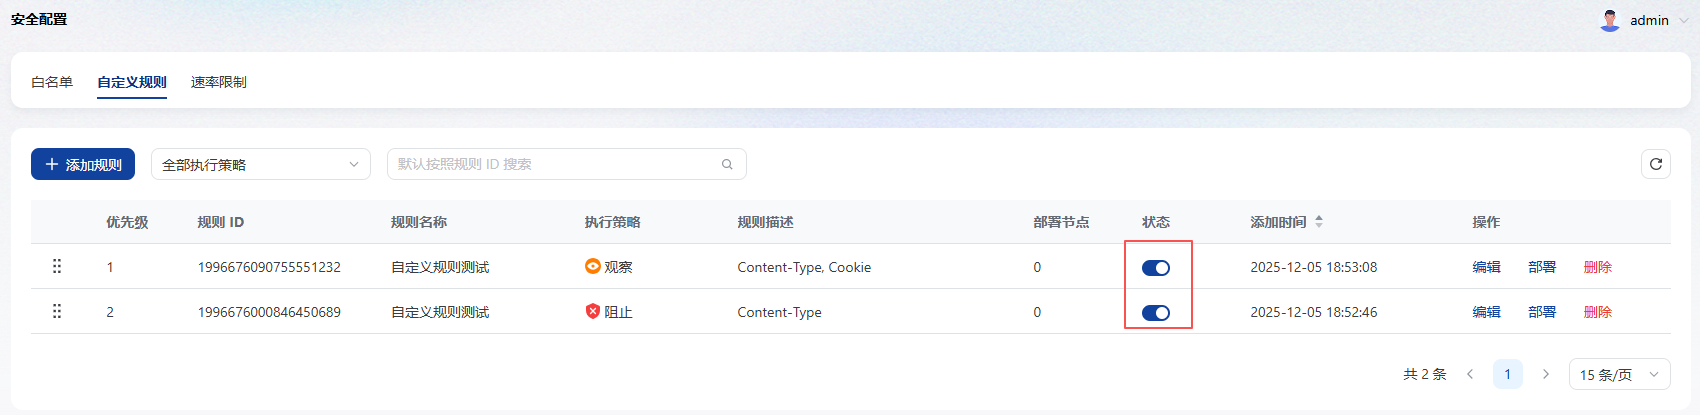Screen dimensions: 1700x415
Task: Click 删除 for the second rule
Action: click(1597, 312)
